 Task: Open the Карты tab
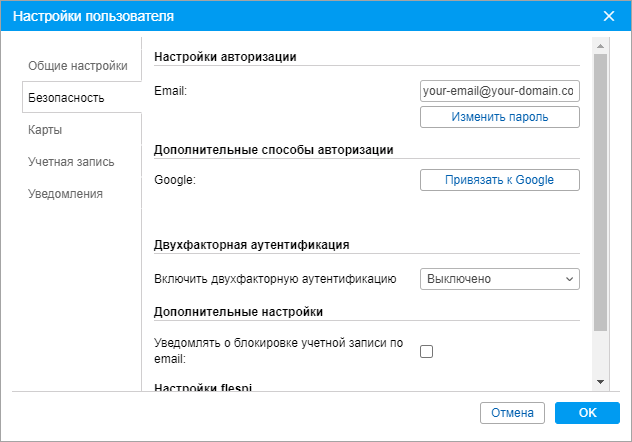46,130
